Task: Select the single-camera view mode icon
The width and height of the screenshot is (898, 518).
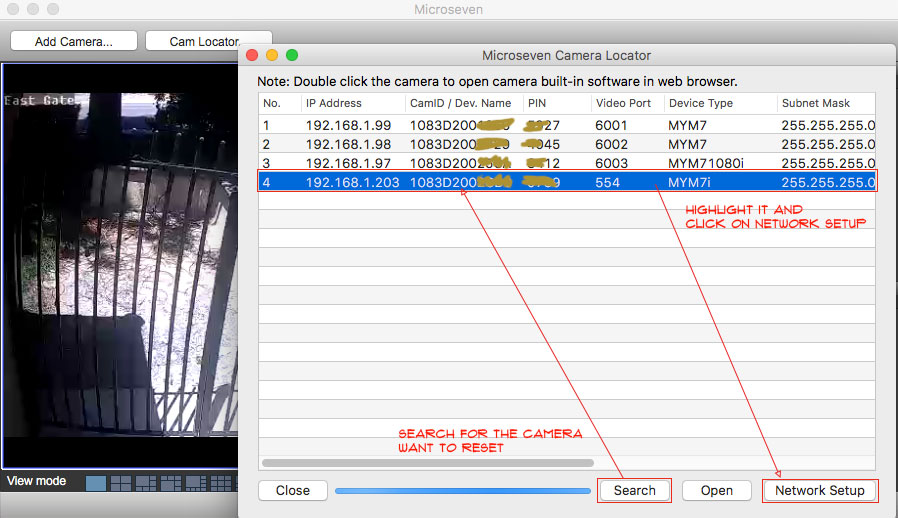Action: pyautogui.click(x=96, y=483)
